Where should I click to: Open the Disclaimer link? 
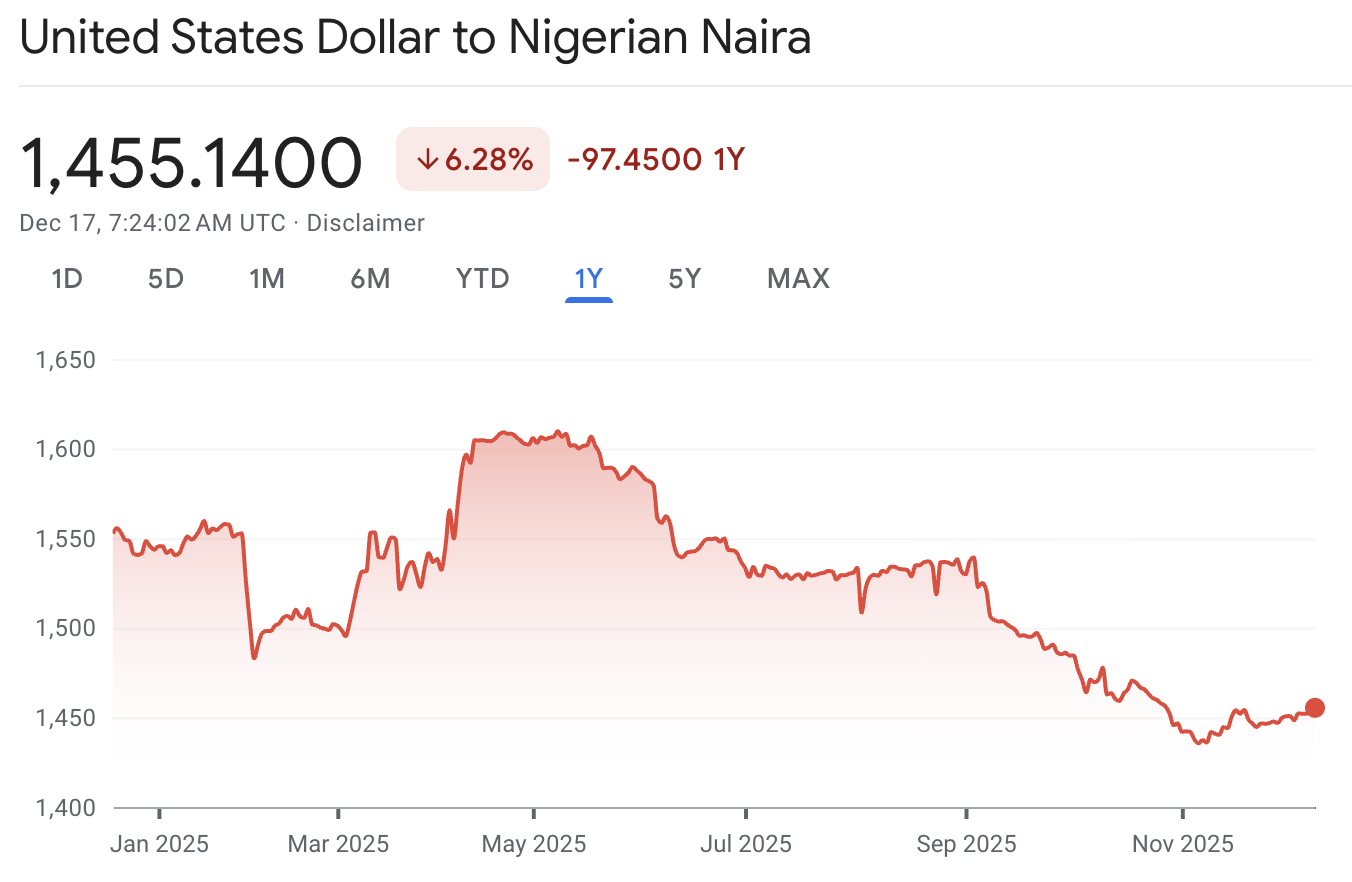[x=366, y=223]
